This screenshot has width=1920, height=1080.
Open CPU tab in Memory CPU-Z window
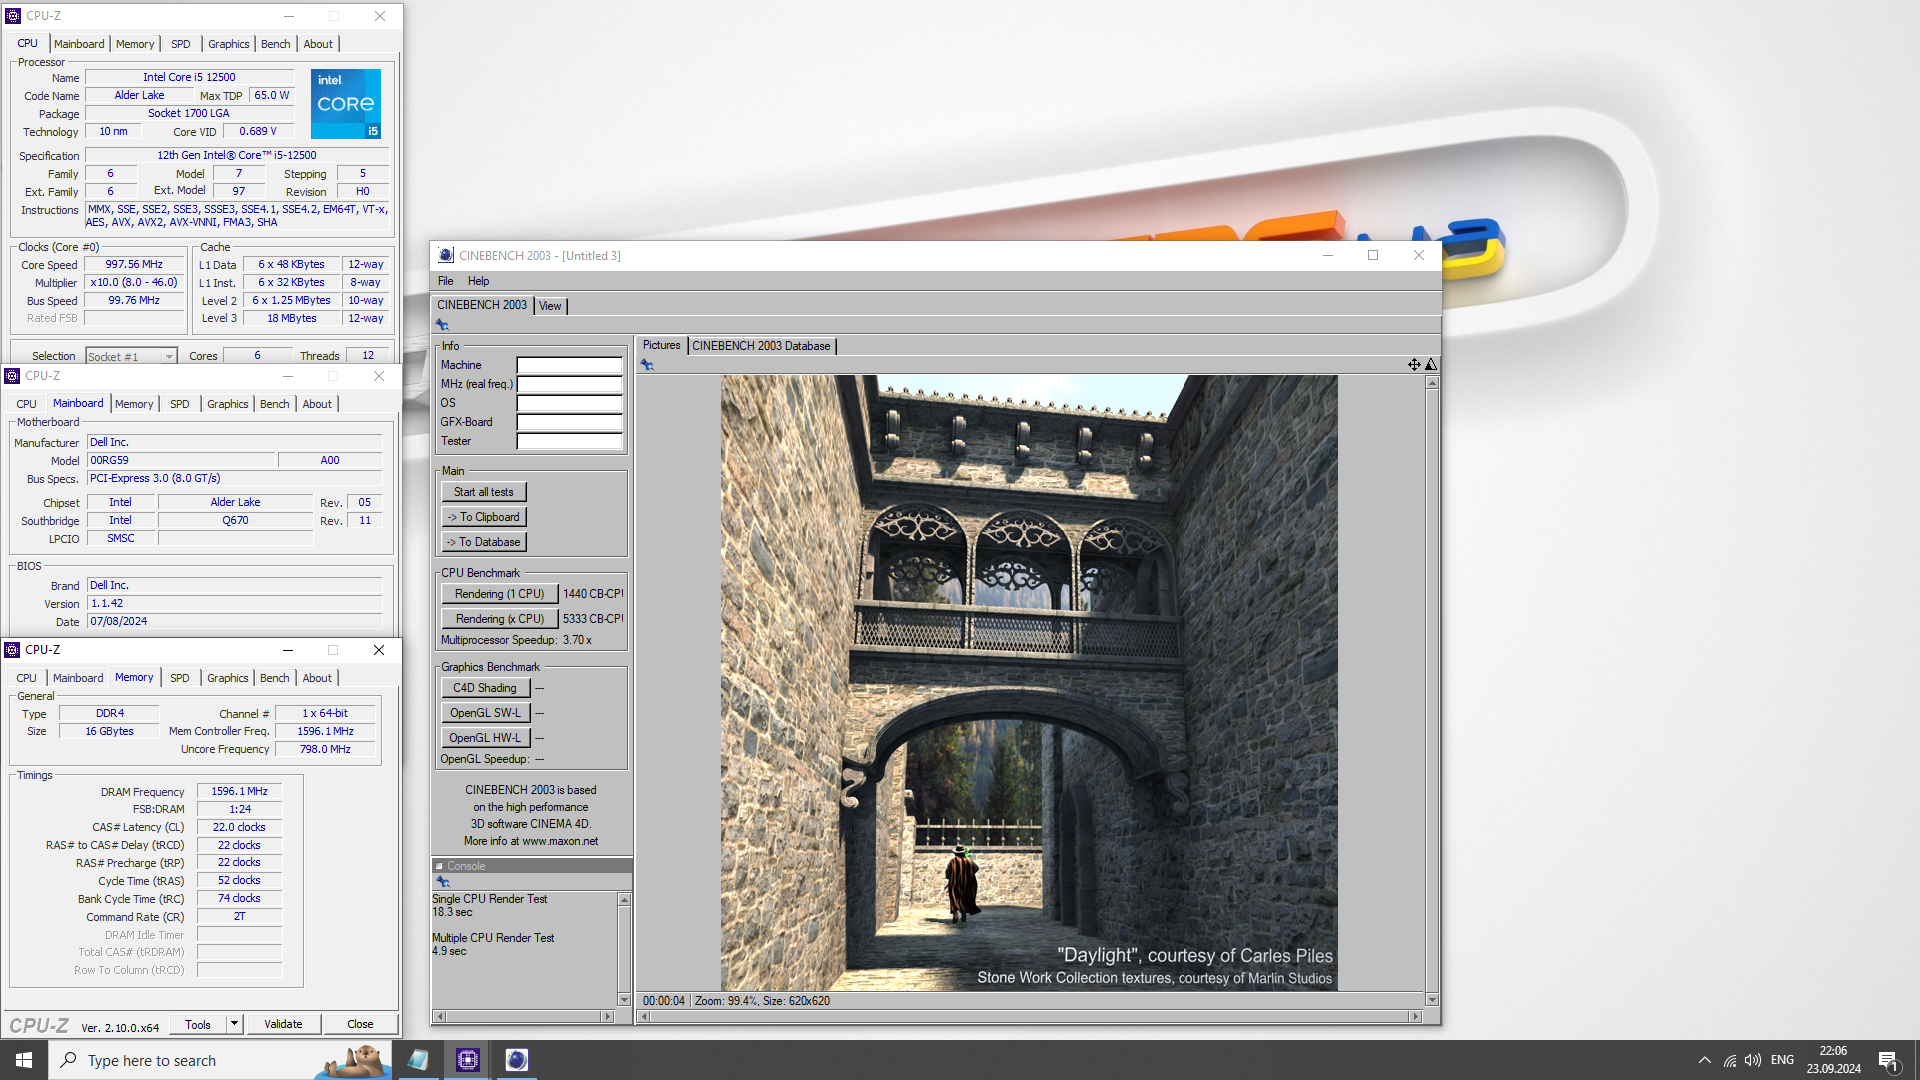tap(26, 678)
